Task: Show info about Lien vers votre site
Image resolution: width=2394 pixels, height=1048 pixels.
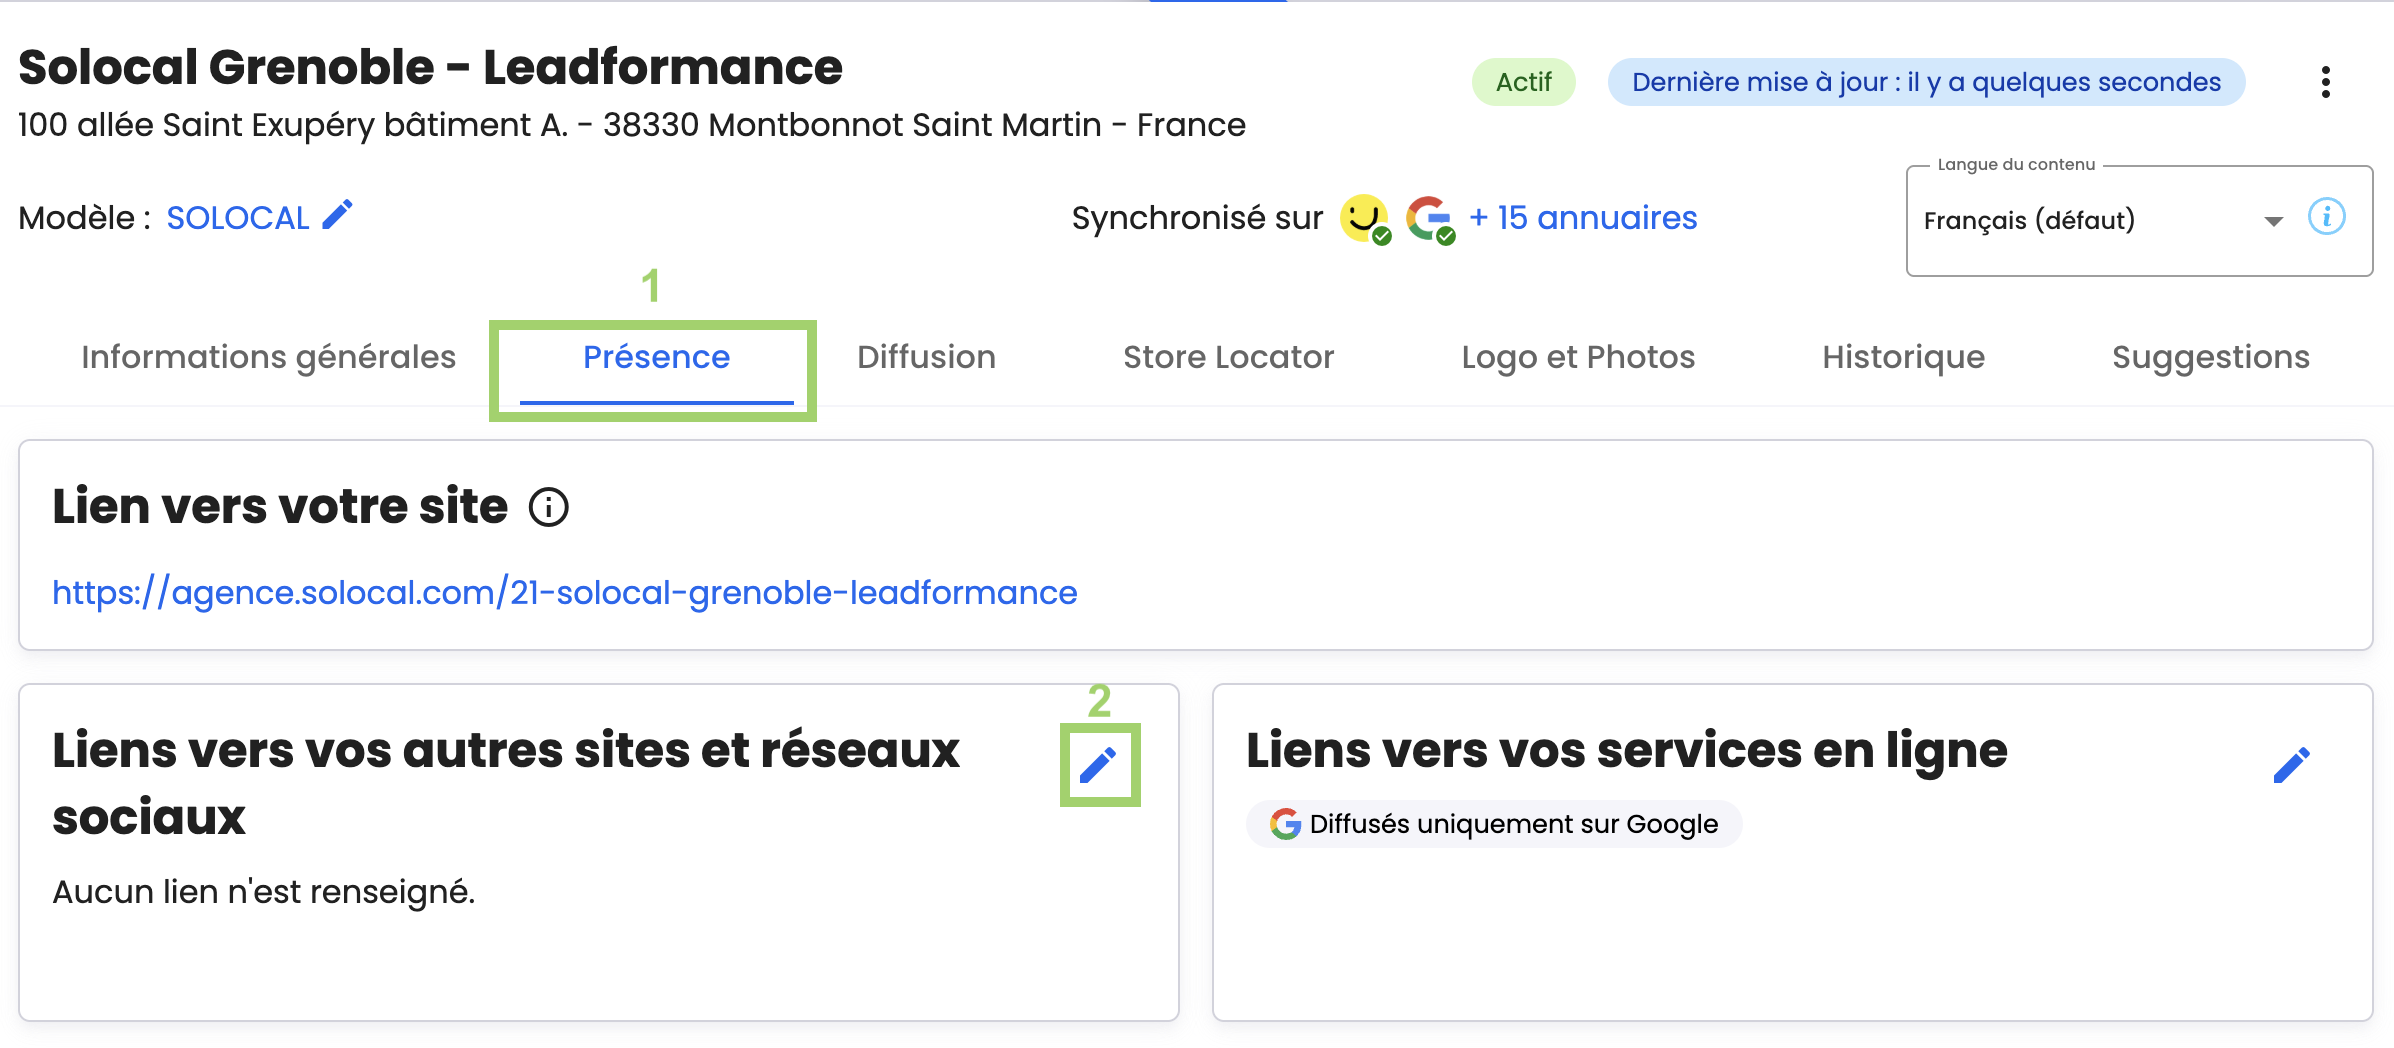Action: coord(548,507)
